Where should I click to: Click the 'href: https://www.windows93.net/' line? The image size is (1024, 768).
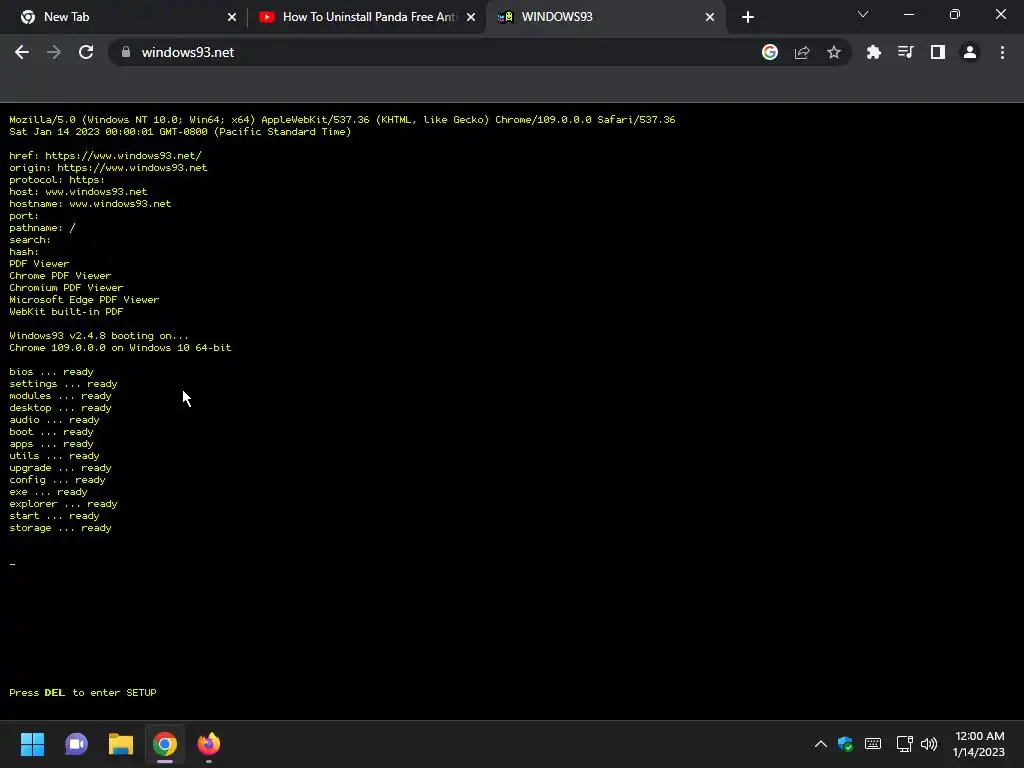(x=105, y=155)
